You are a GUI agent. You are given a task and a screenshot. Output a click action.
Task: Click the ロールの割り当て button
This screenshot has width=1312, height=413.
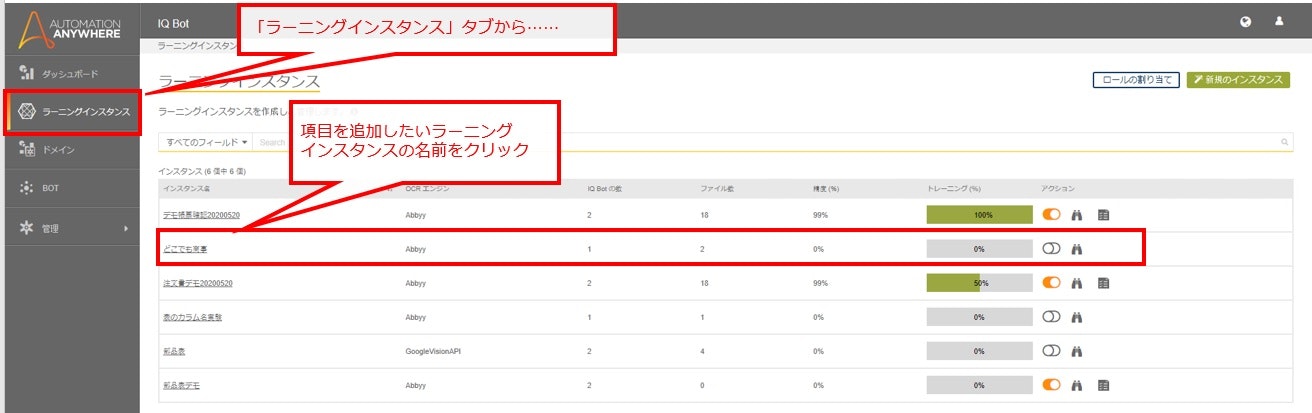click(1137, 80)
